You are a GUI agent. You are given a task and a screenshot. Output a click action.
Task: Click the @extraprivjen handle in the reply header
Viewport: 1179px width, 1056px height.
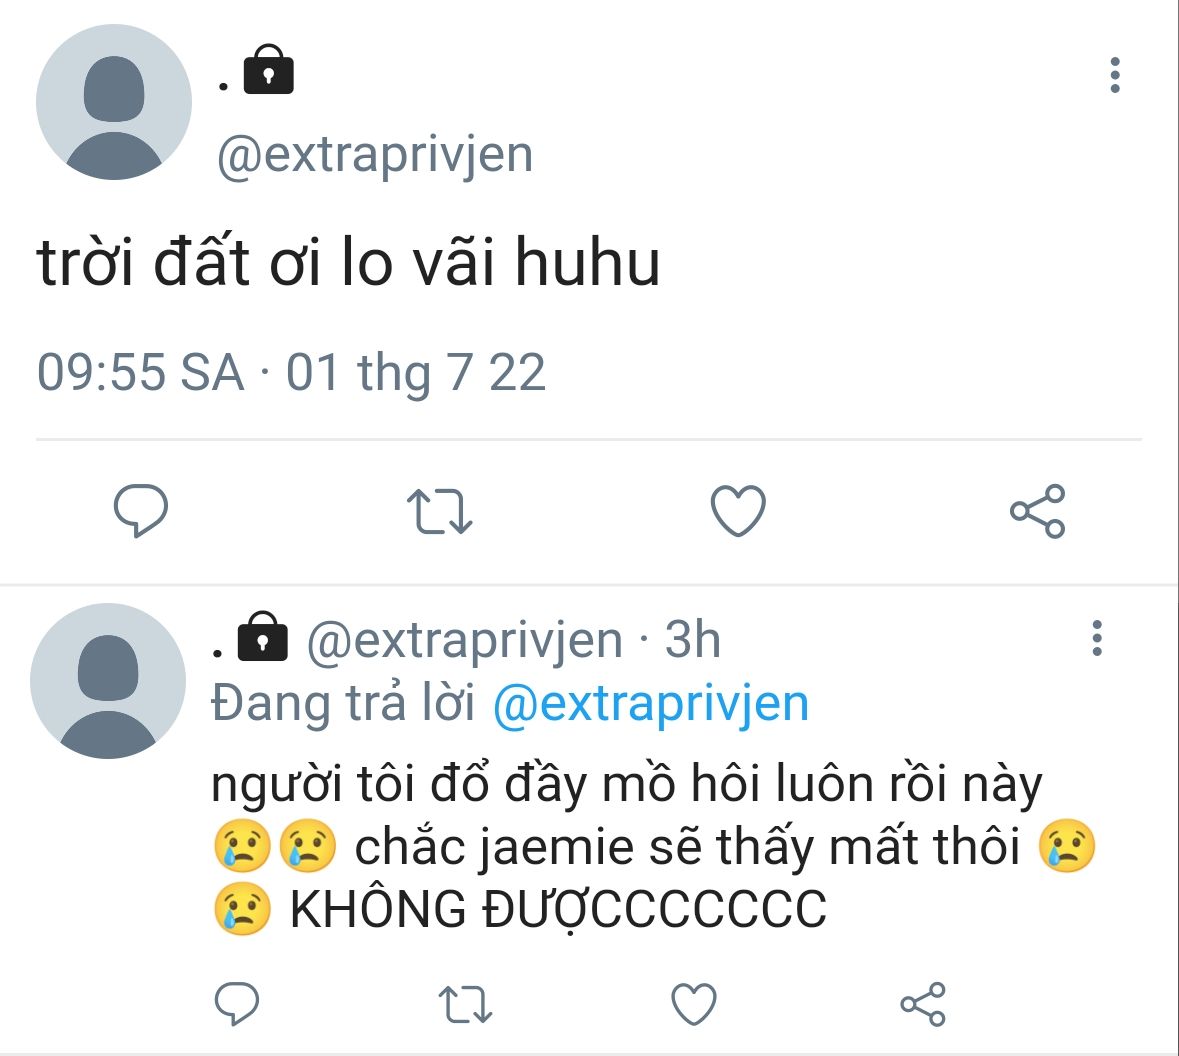(465, 641)
